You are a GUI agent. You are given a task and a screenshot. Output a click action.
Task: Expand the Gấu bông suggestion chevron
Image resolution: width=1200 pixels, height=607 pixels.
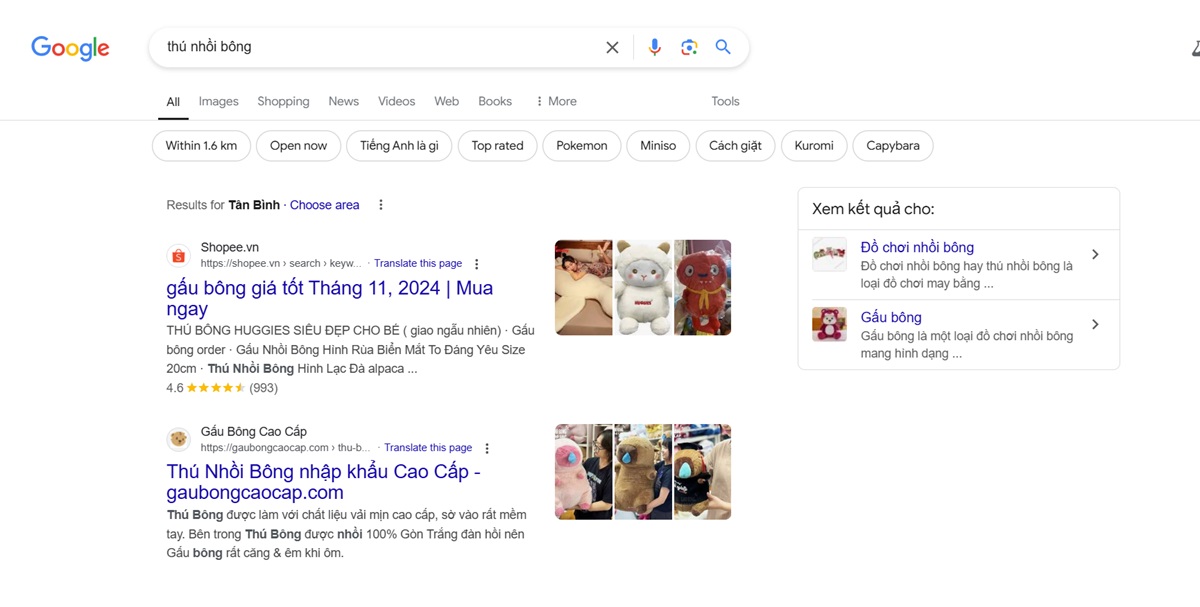point(1095,325)
